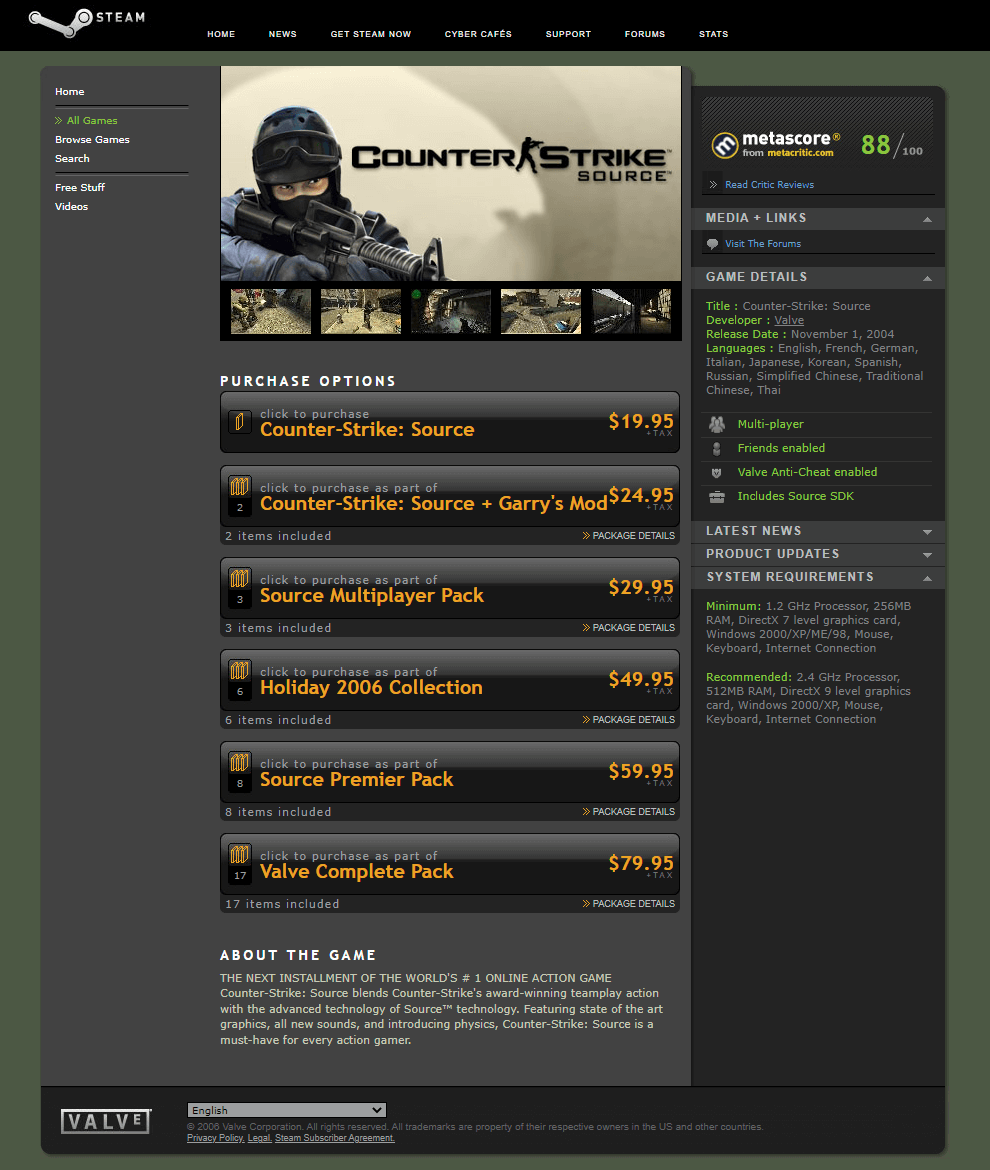Purchase Counter-Strike: Source for $19.95
Image resolution: width=990 pixels, height=1170 pixels.
[x=450, y=422]
